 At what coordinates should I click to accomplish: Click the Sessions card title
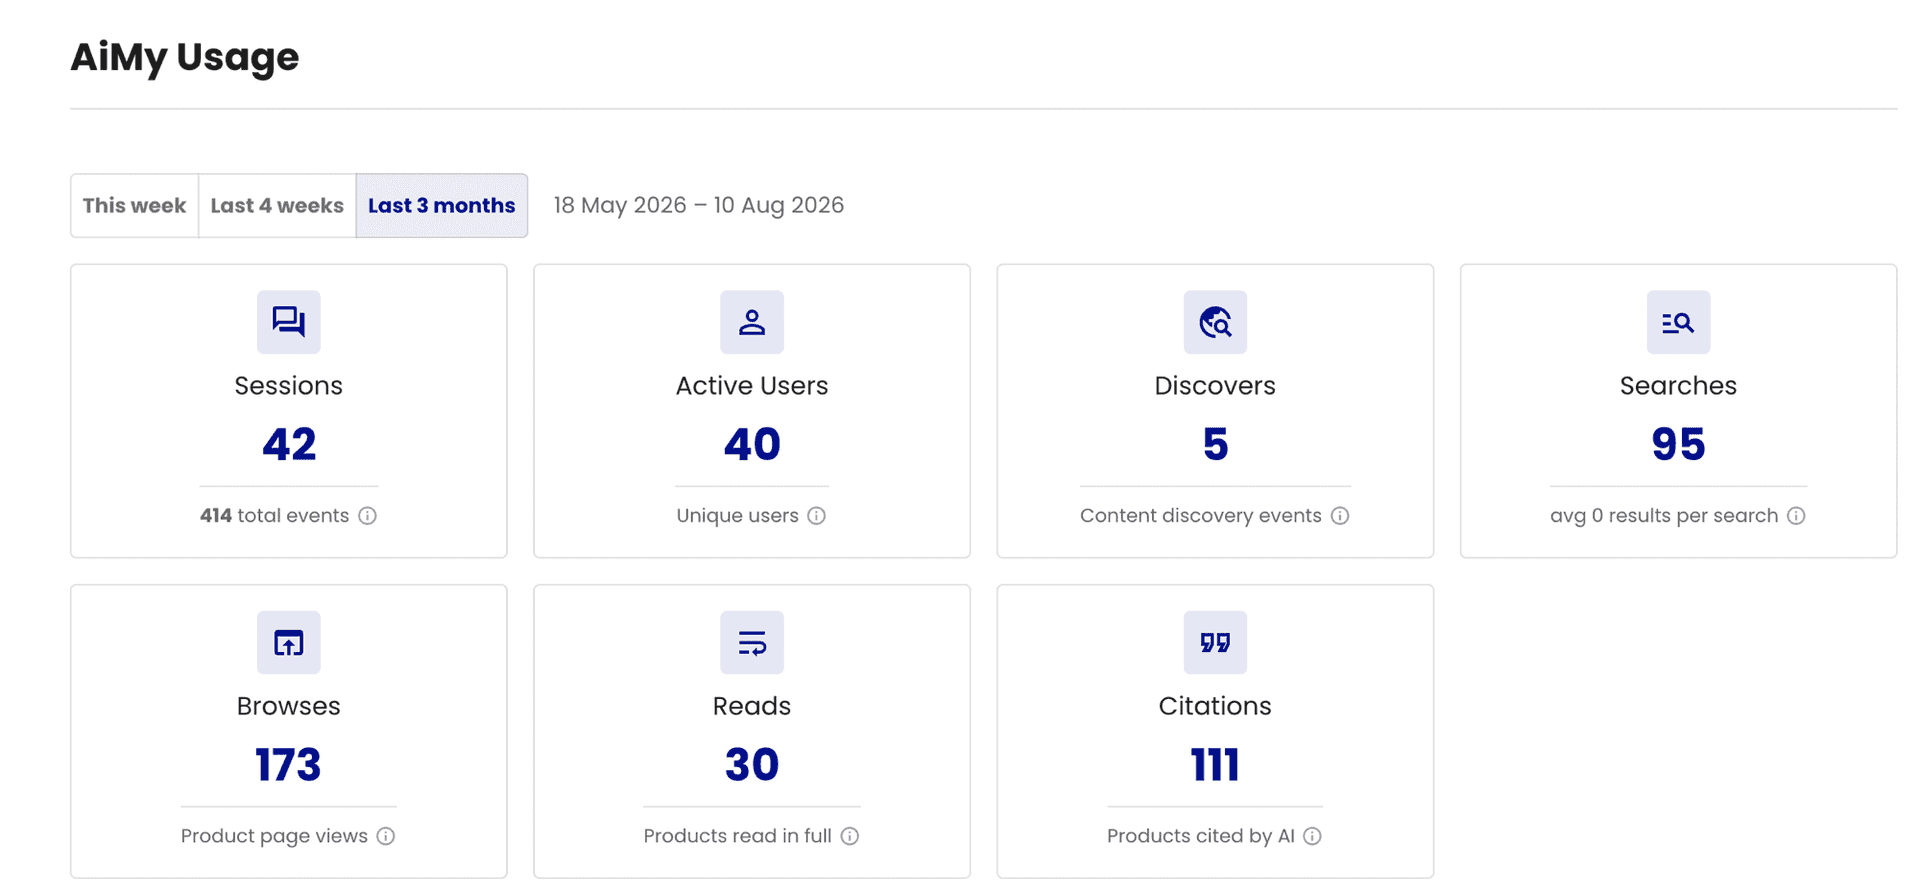tap(289, 386)
